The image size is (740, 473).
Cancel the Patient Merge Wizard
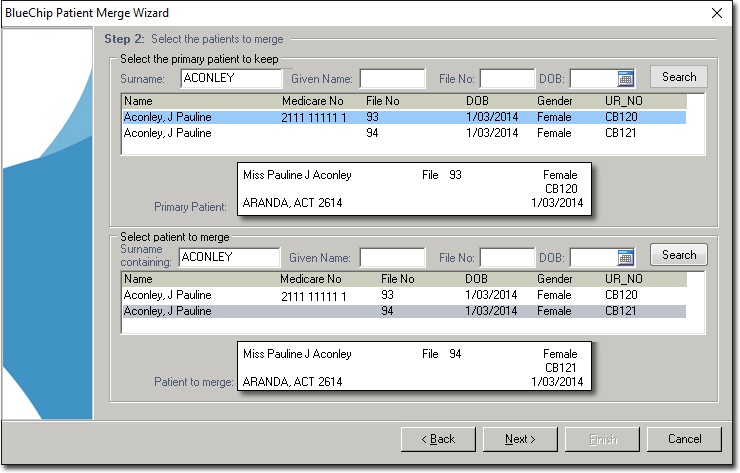point(685,439)
